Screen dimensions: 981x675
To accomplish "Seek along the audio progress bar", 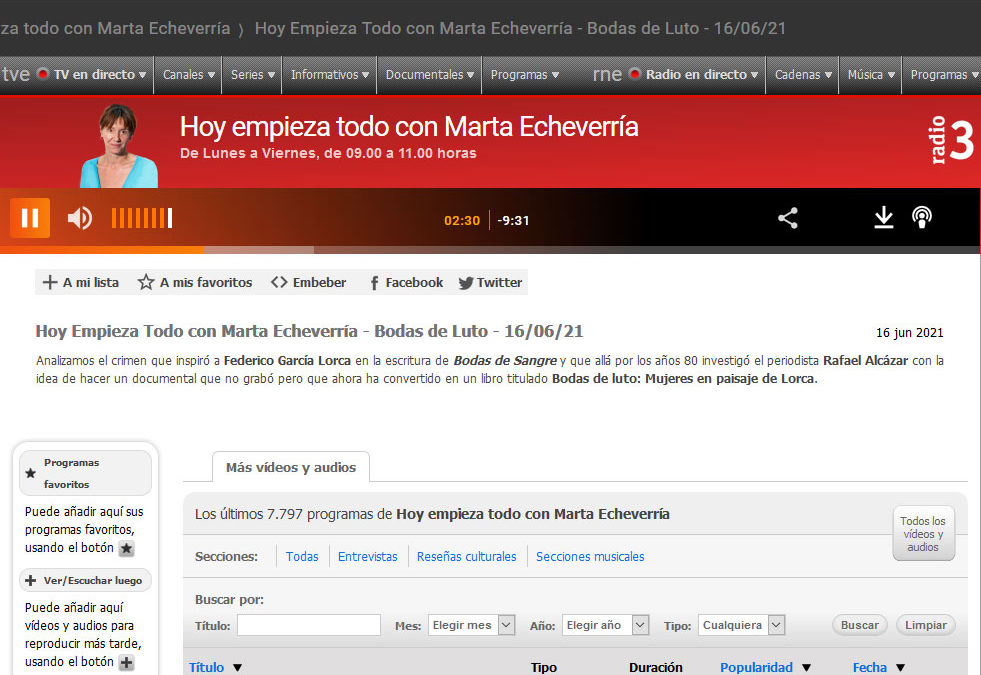I will (490, 250).
